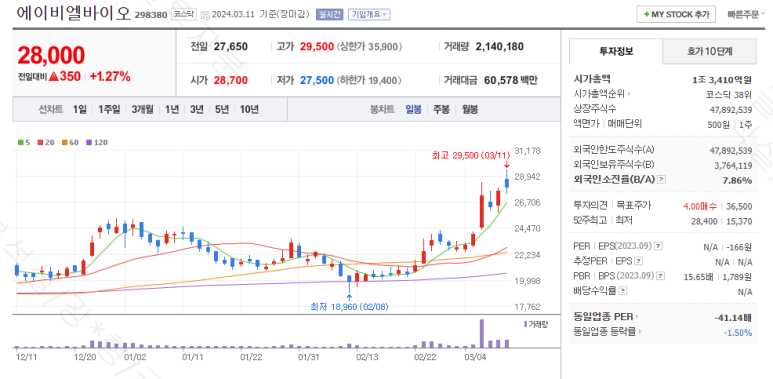Click the 코스닥 38위 ranking value
This screenshot has width=773, height=379.
(729, 94)
